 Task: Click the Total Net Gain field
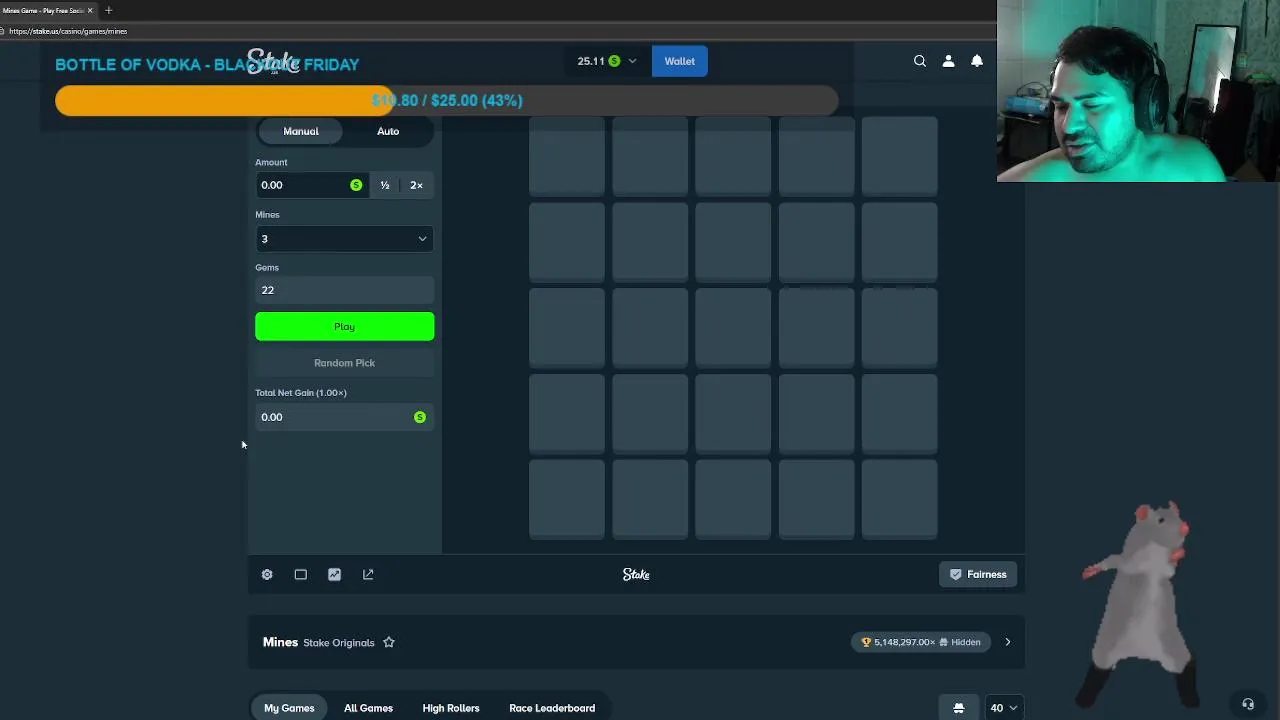coord(344,417)
